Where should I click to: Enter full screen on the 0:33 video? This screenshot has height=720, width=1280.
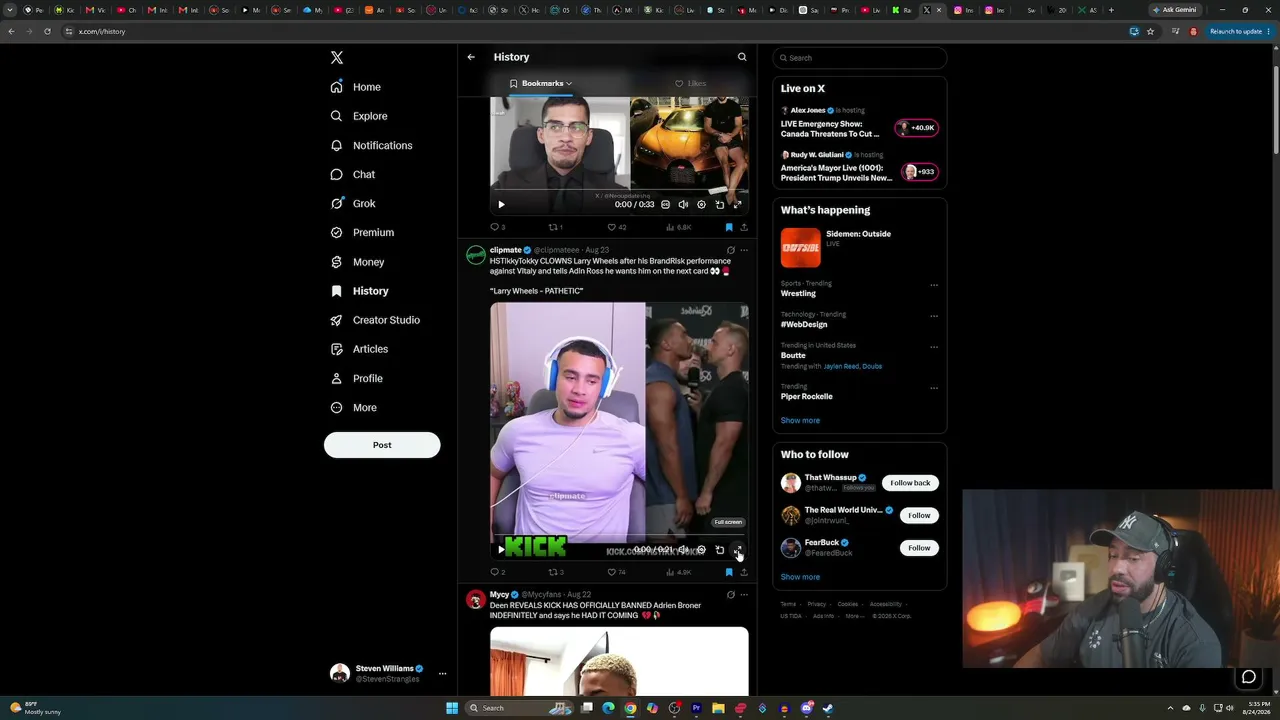pos(737,205)
